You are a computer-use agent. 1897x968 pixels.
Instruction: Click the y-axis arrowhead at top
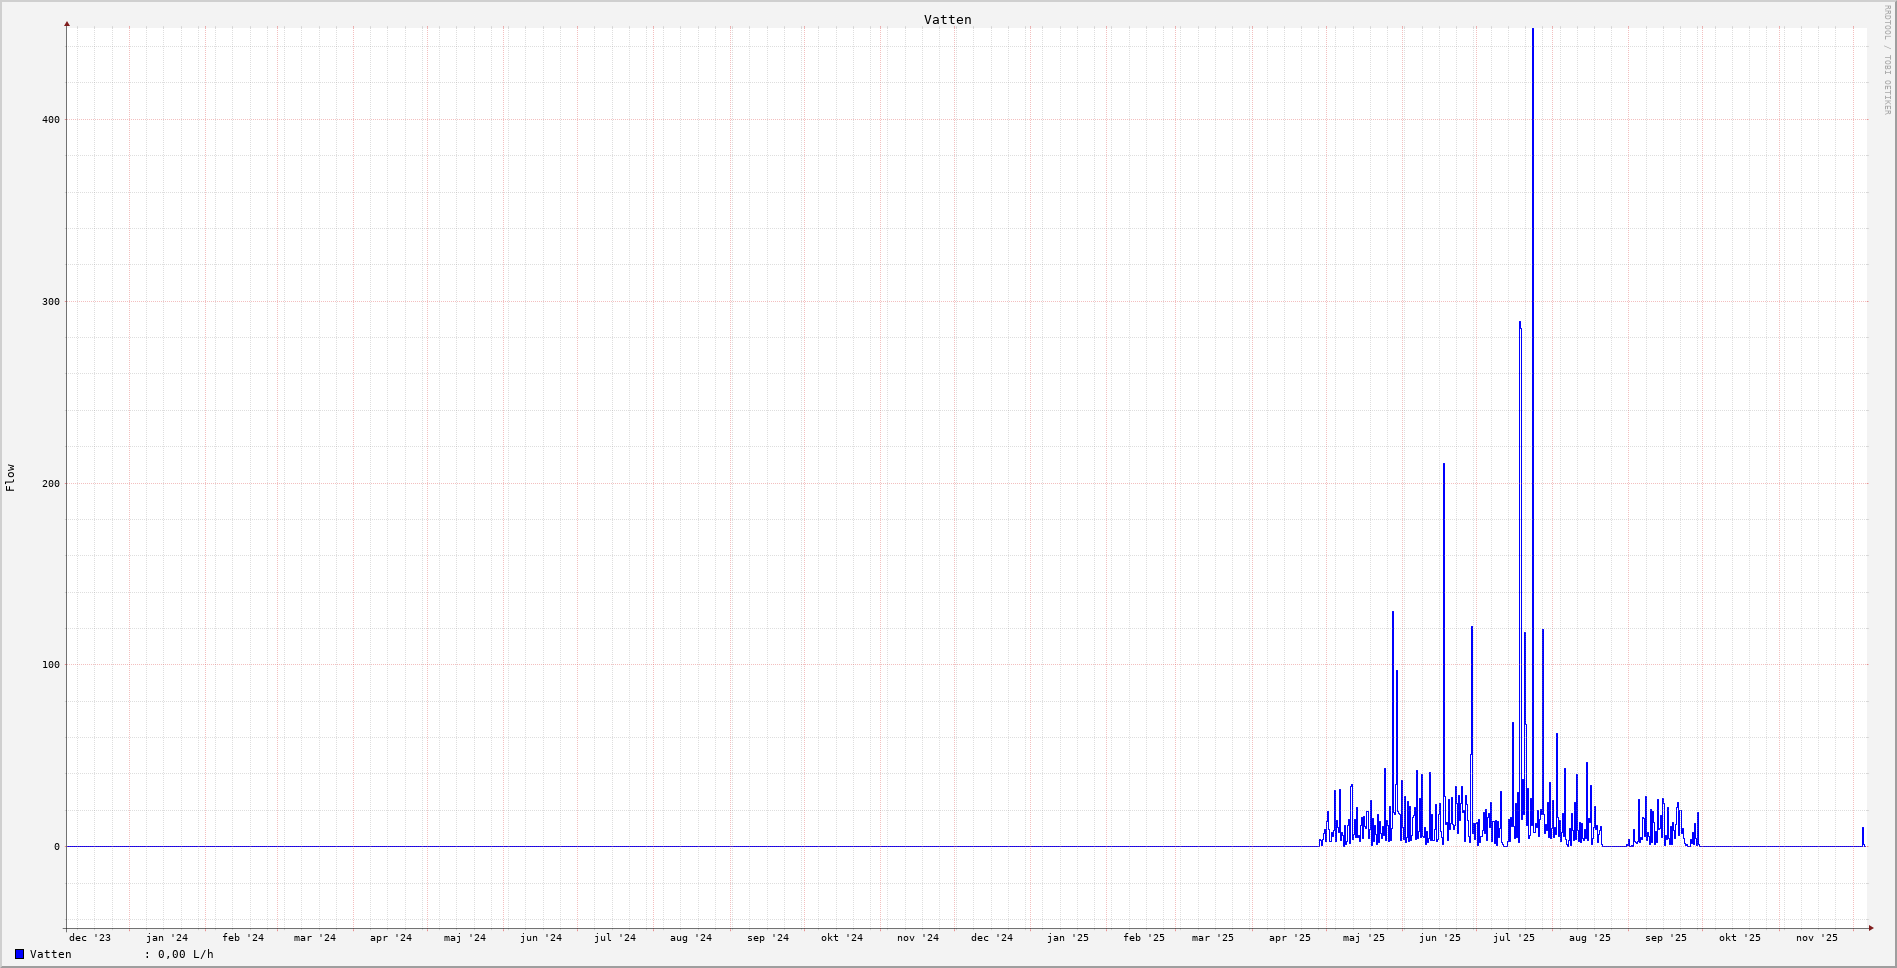point(67,23)
